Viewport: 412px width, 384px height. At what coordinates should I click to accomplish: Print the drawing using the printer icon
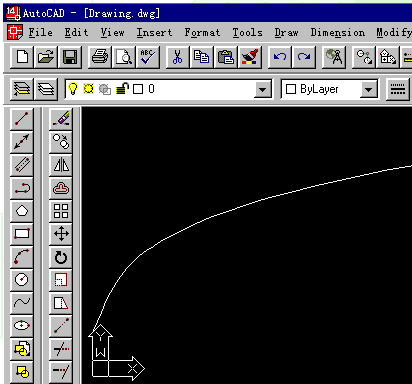100,57
